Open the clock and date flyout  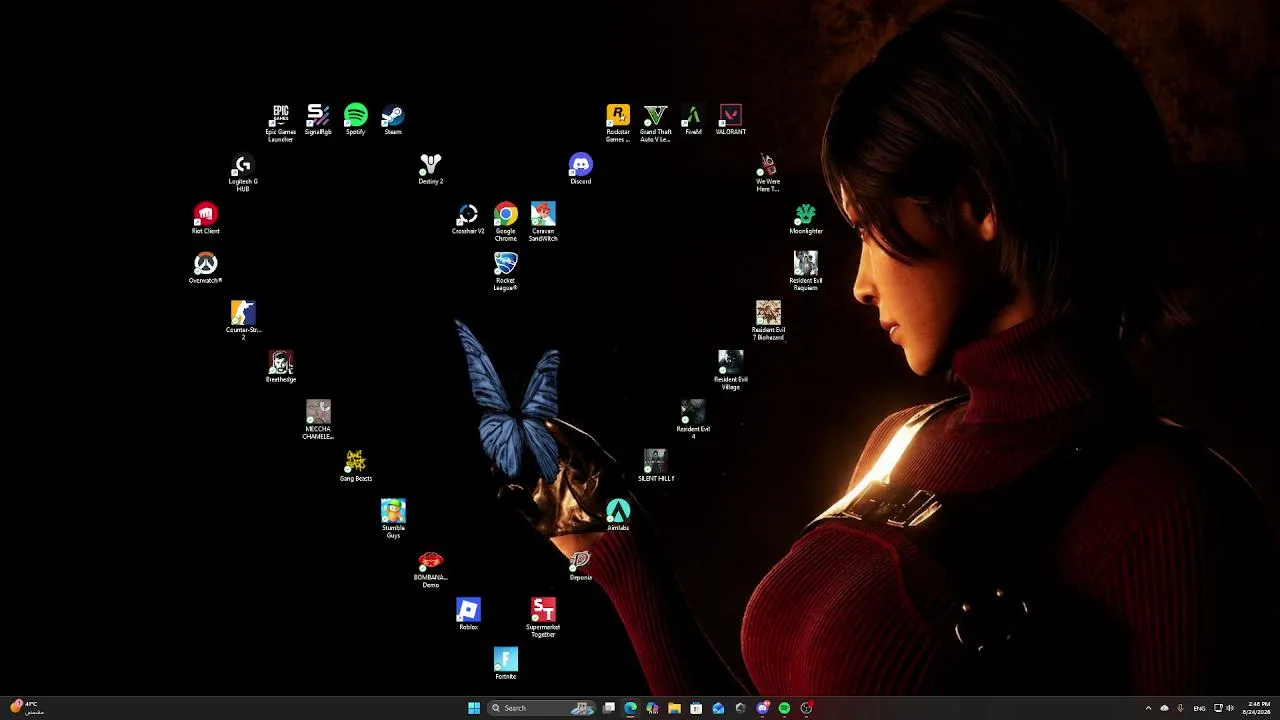(1257, 708)
